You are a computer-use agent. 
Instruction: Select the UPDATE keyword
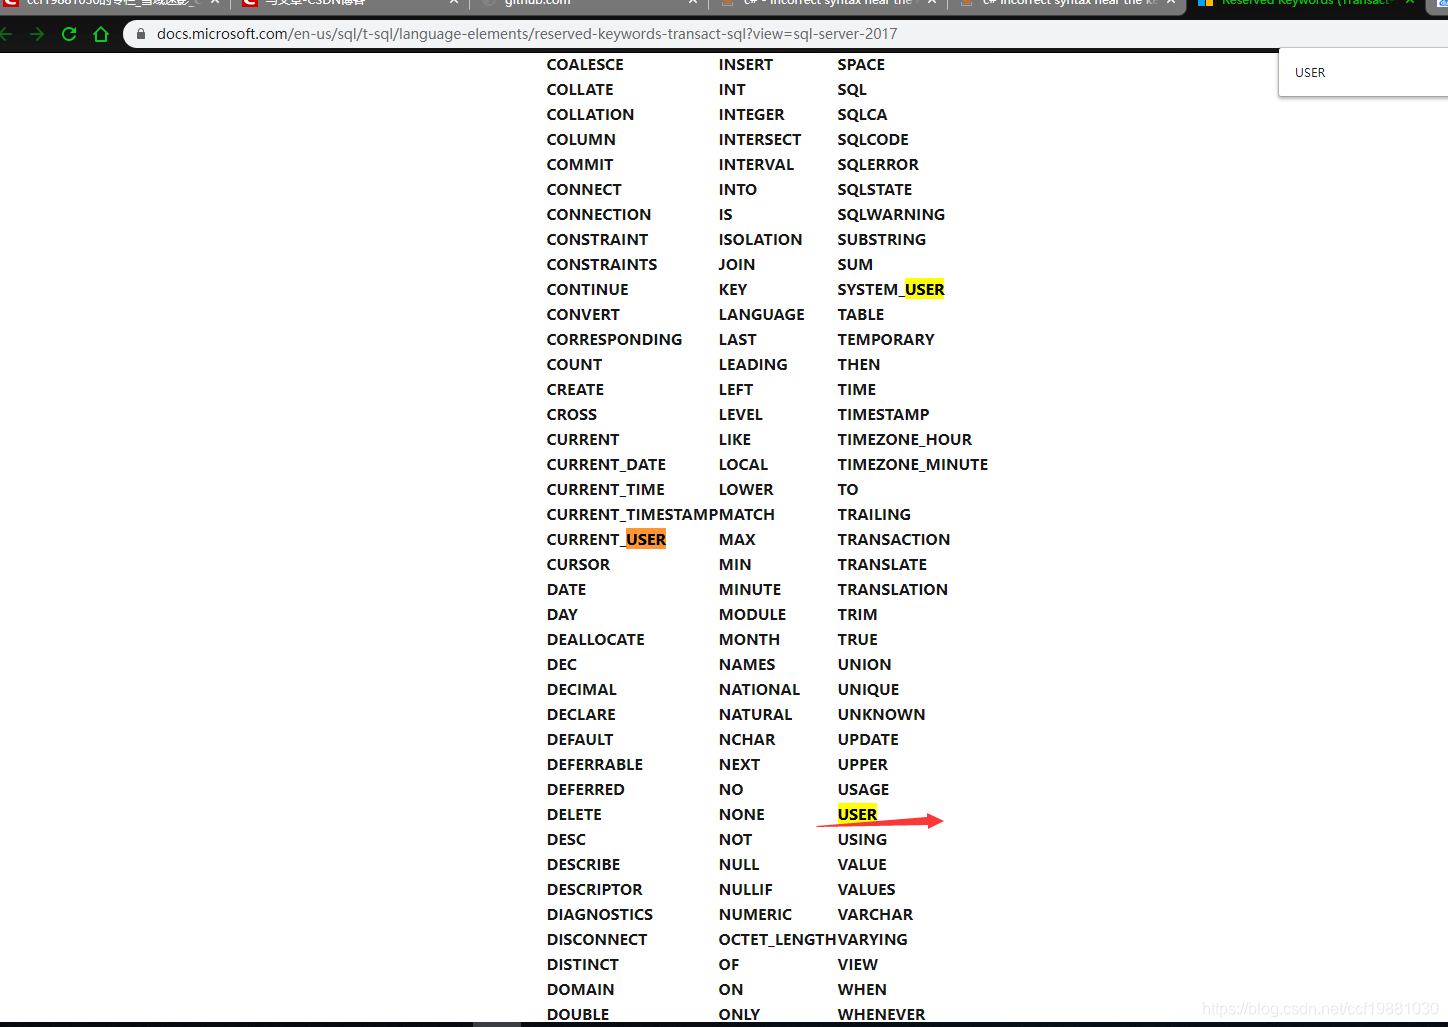click(868, 740)
